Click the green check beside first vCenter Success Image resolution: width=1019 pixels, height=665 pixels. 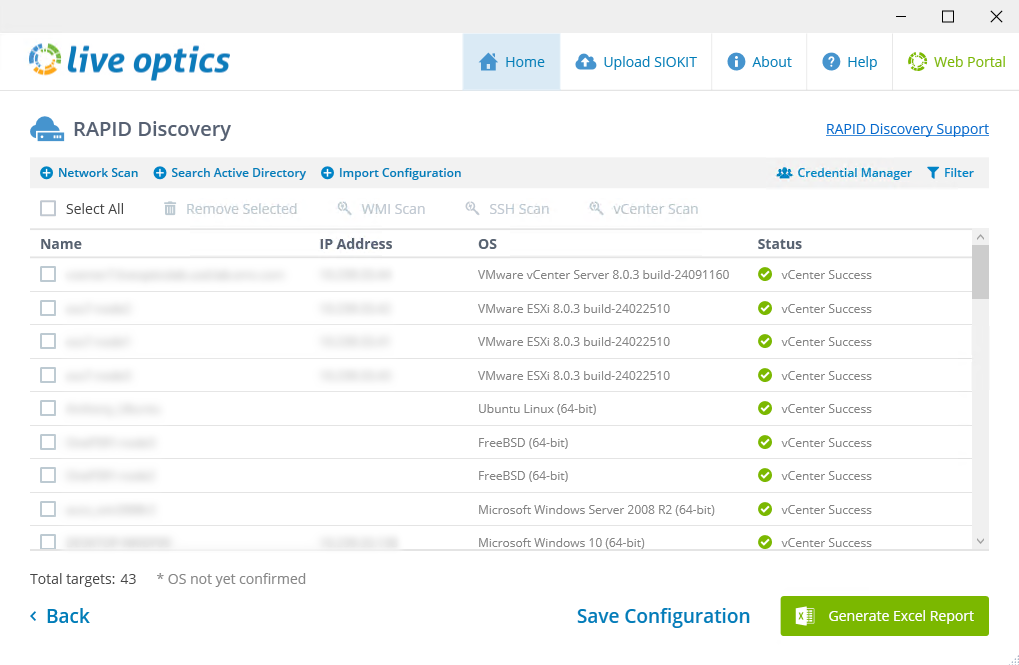coord(764,274)
